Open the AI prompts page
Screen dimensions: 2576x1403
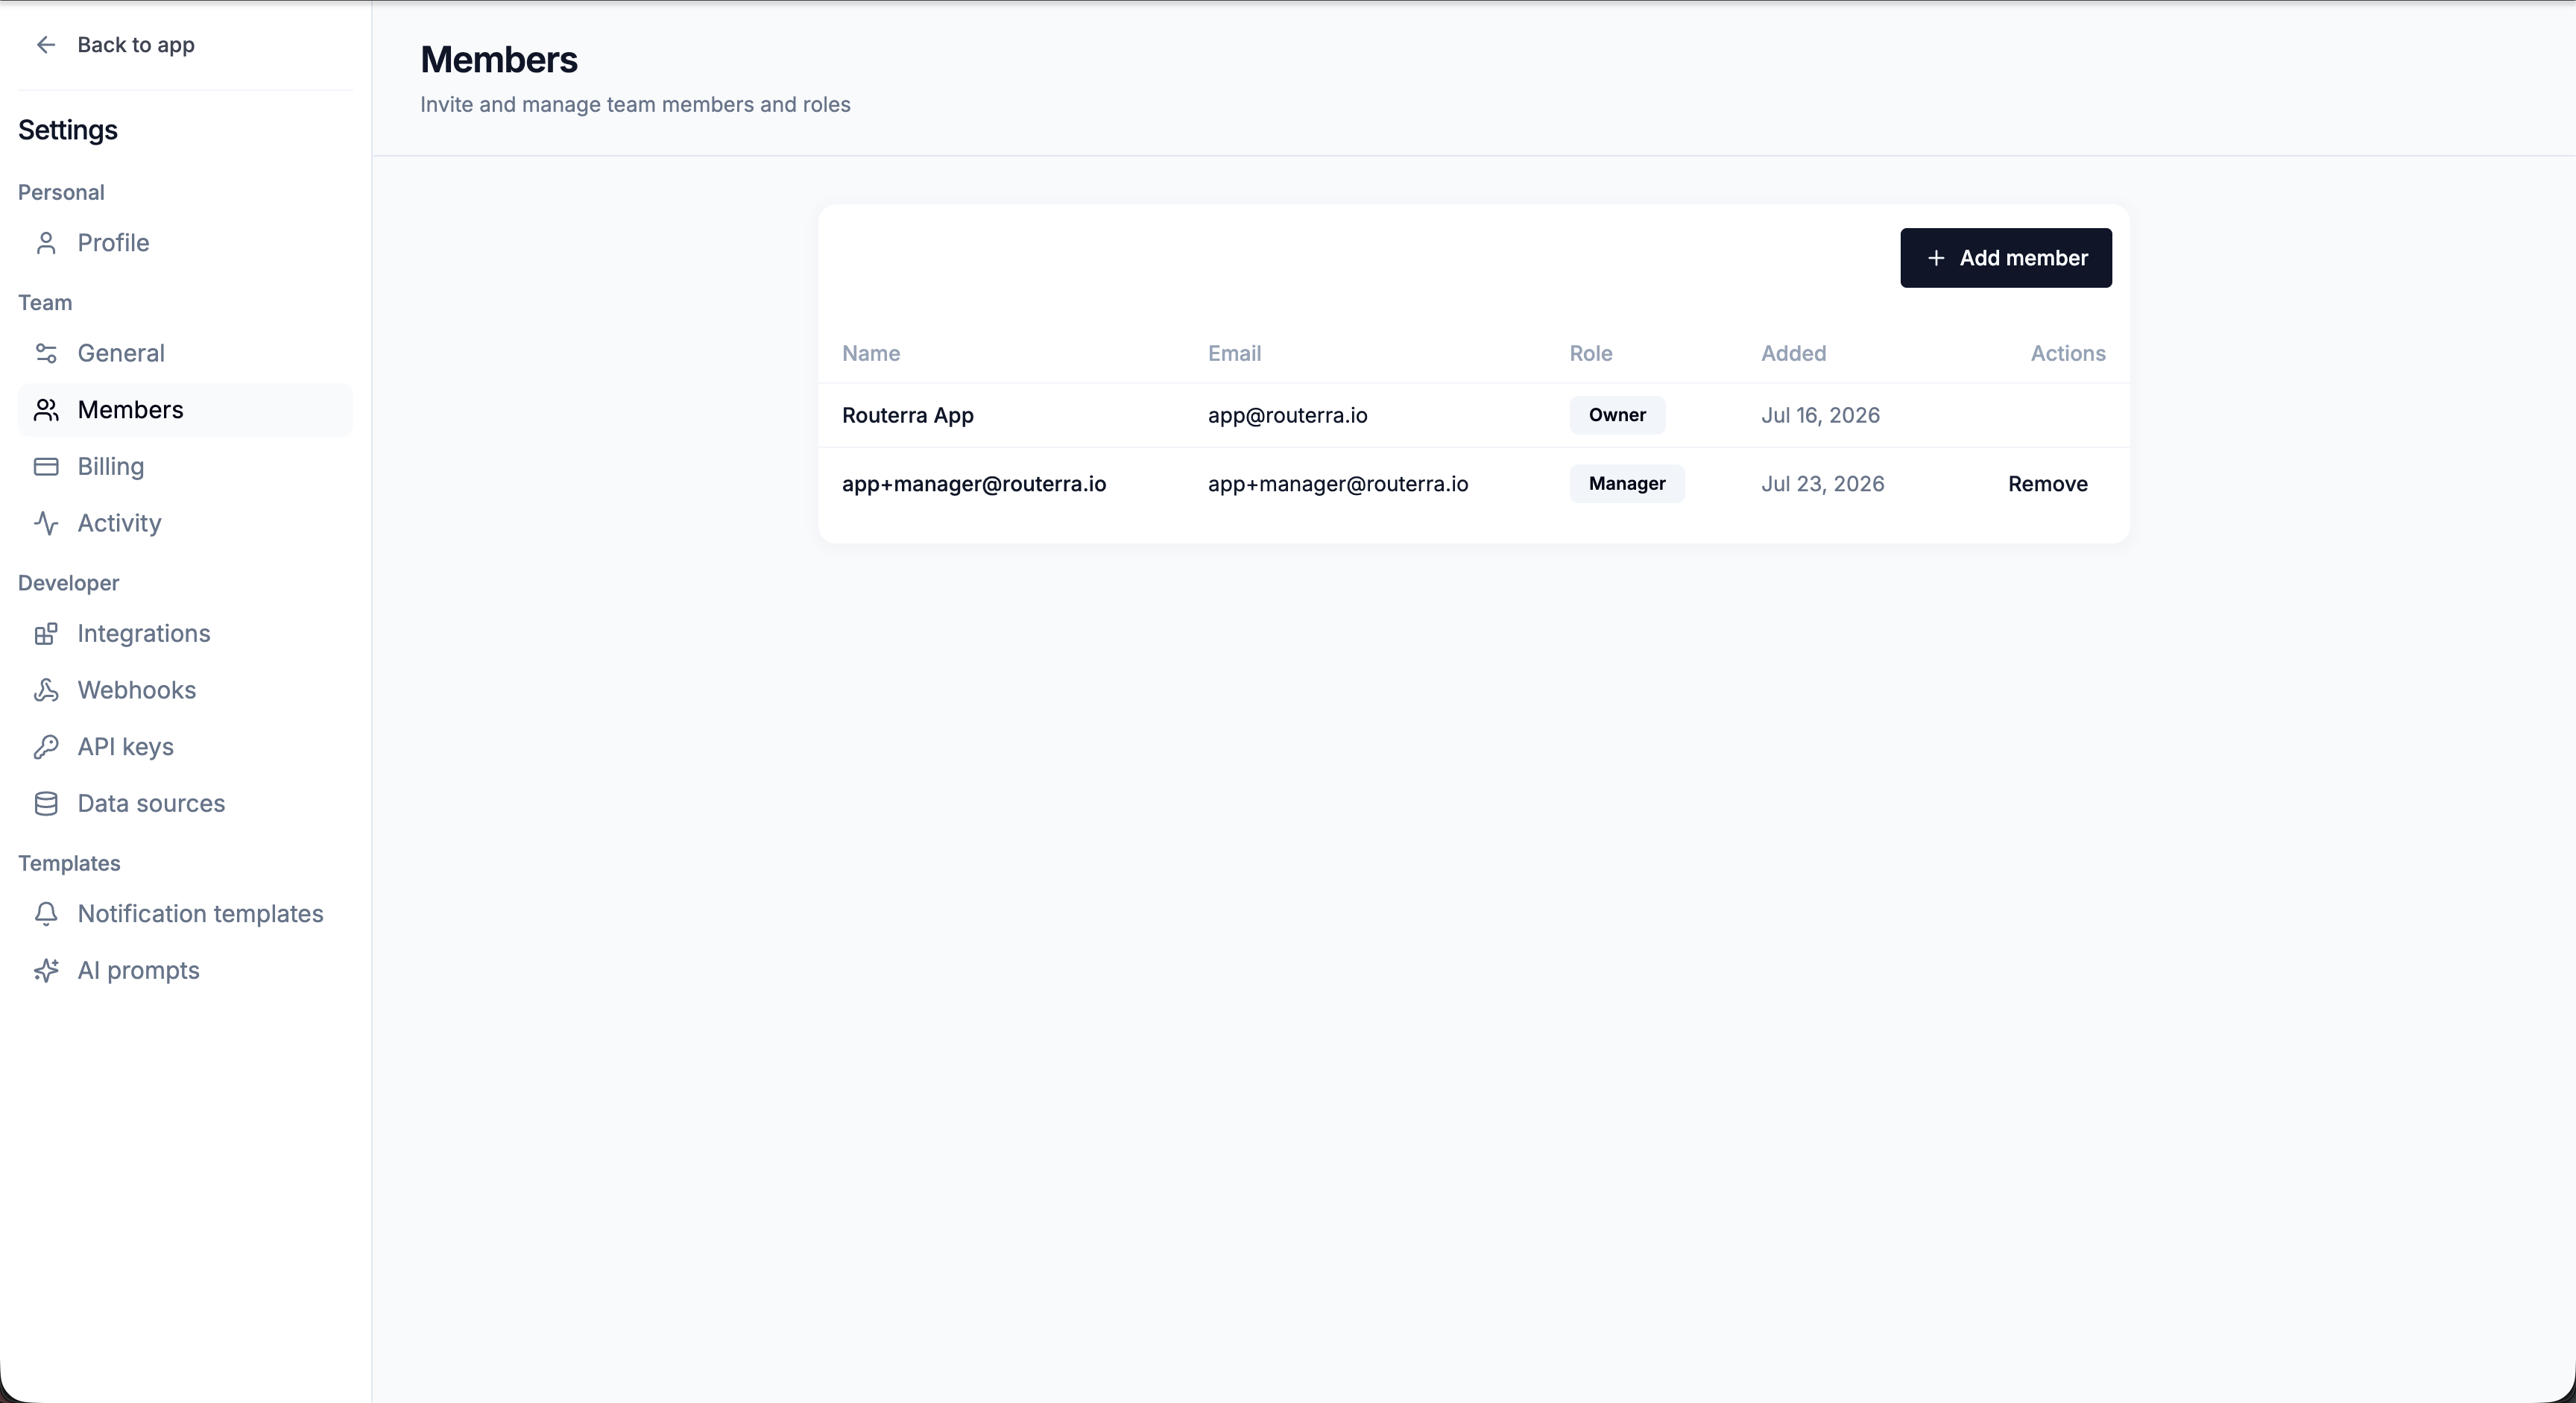(x=185, y=971)
